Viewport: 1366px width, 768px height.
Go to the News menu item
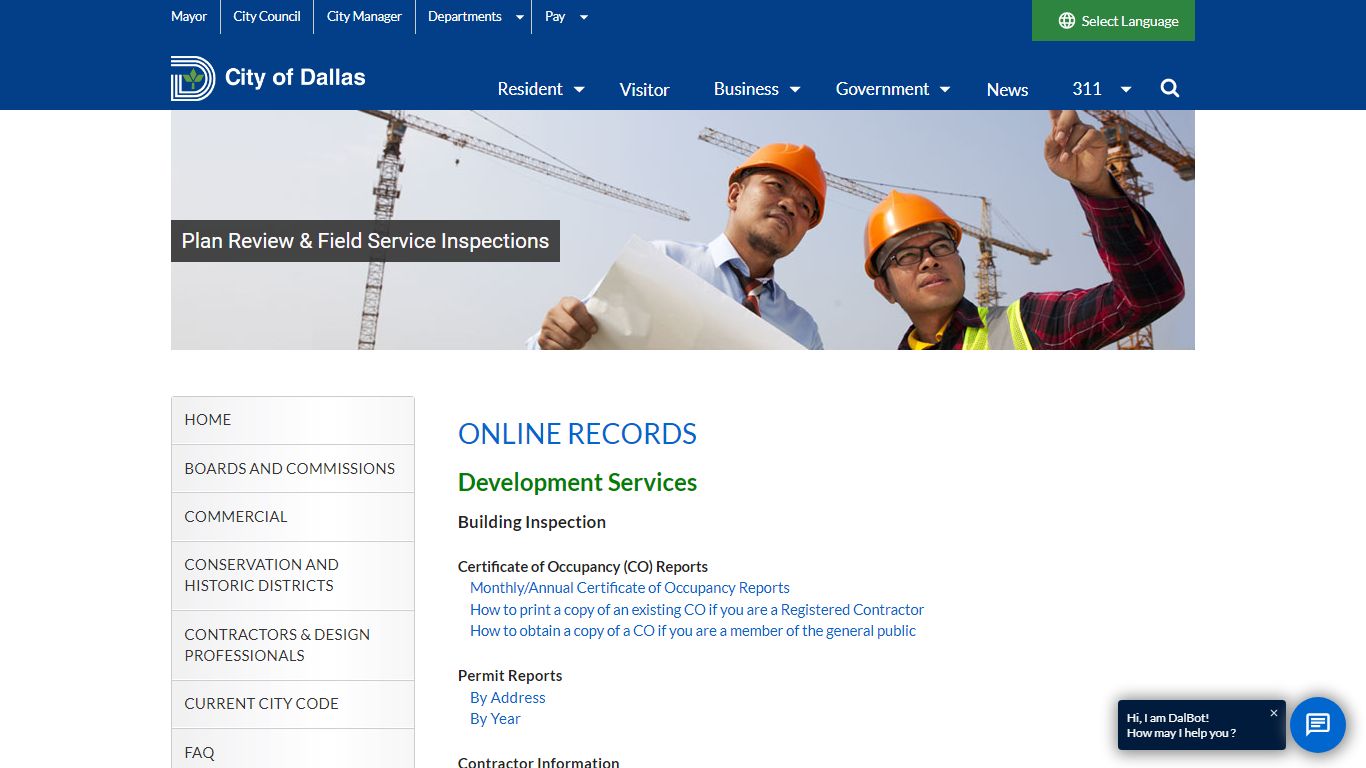tap(1007, 90)
